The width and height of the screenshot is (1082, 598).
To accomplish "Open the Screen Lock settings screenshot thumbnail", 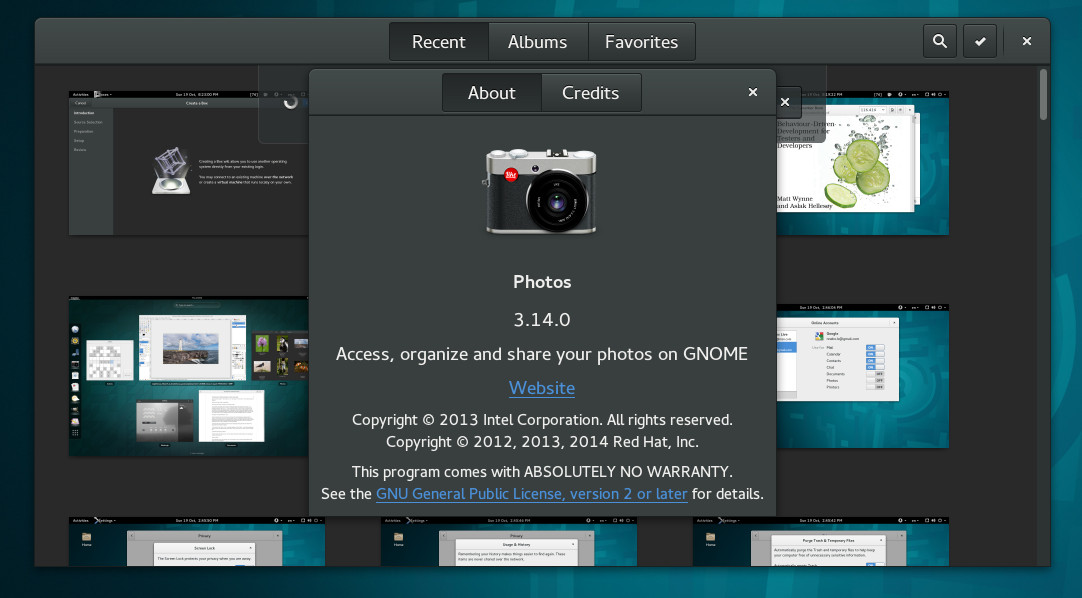I will (195, 545).
